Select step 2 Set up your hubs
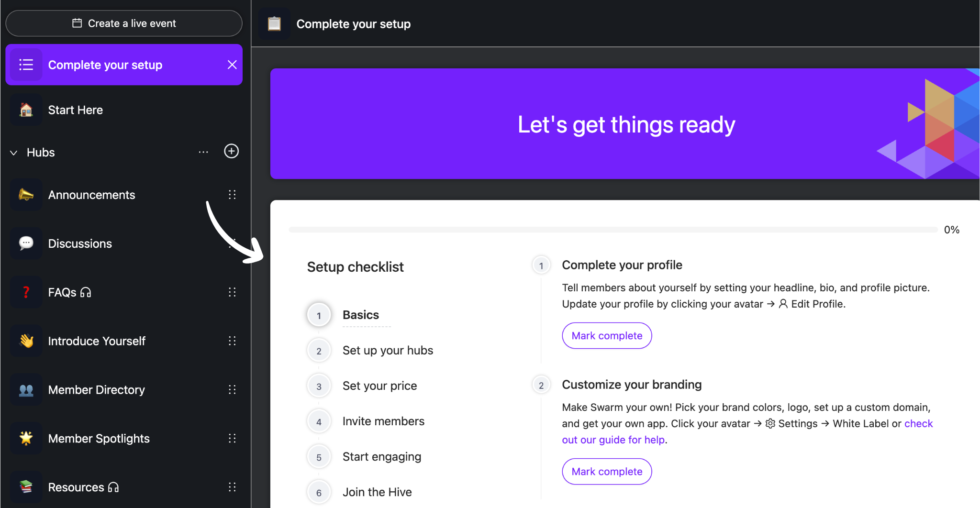The image size is (980, 508). pos(387,351)
